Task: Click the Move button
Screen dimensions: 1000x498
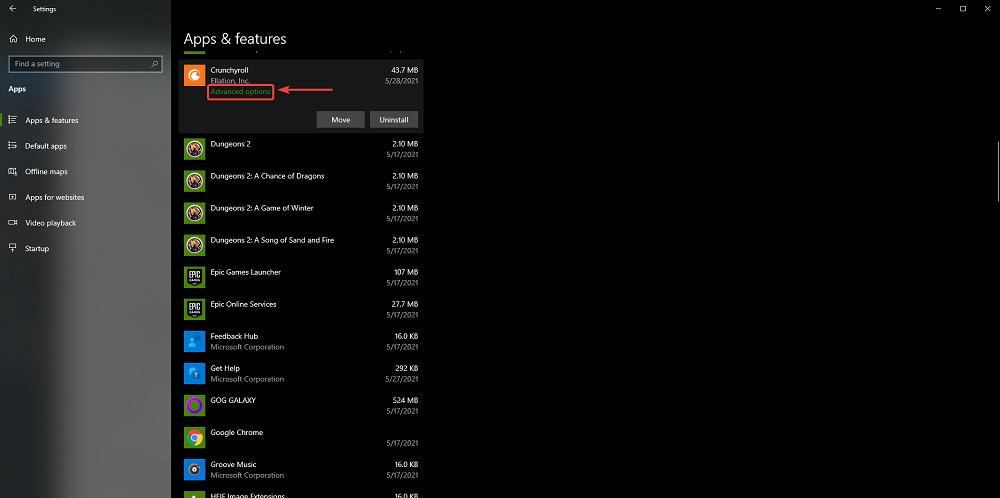Action: [x=340, y=119]
